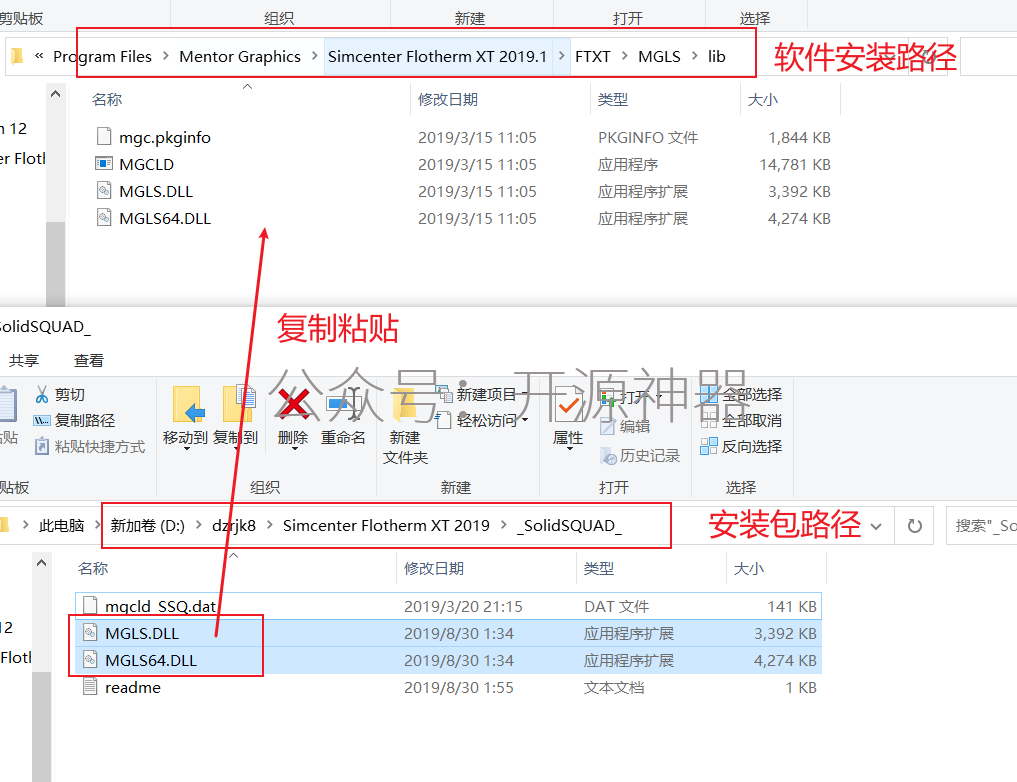Viewport: 1017px width, 782px height.
Task: Create a folder with 新建文件夹
Action: (x=405, y=427)
